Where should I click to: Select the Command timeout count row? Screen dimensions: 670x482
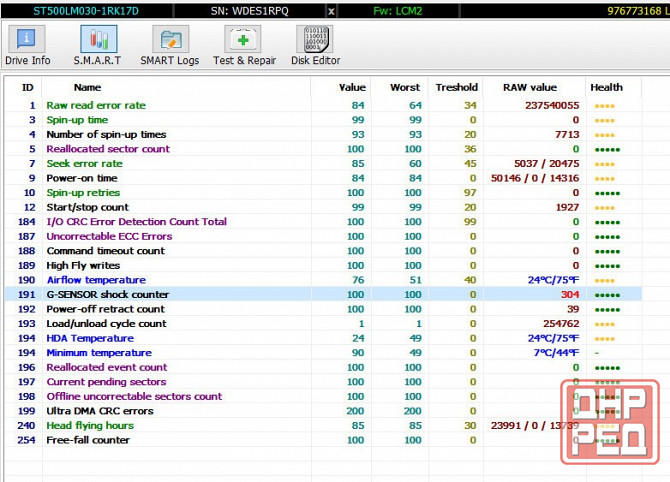click(x=323, y=250)
